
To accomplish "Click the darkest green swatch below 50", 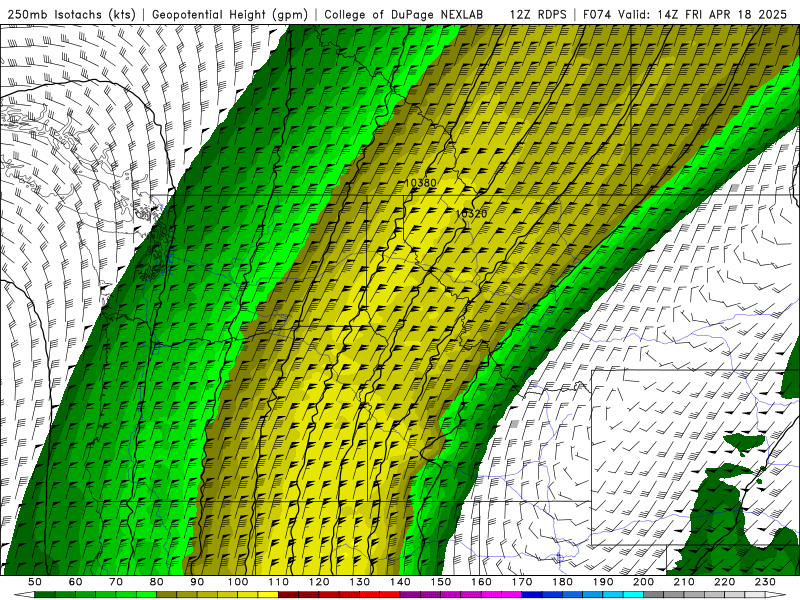I will [44, 595].
